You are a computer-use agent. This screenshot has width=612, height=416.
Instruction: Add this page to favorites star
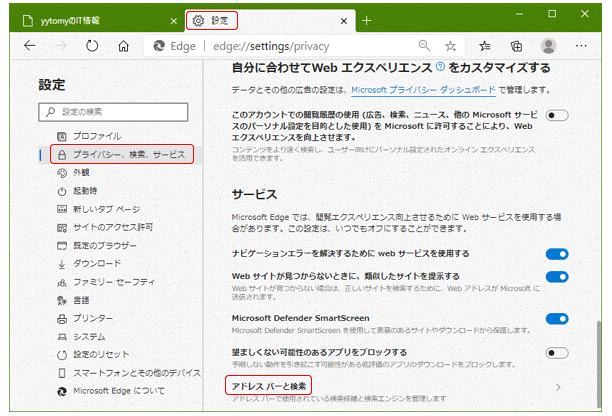(x=451, y=45)
